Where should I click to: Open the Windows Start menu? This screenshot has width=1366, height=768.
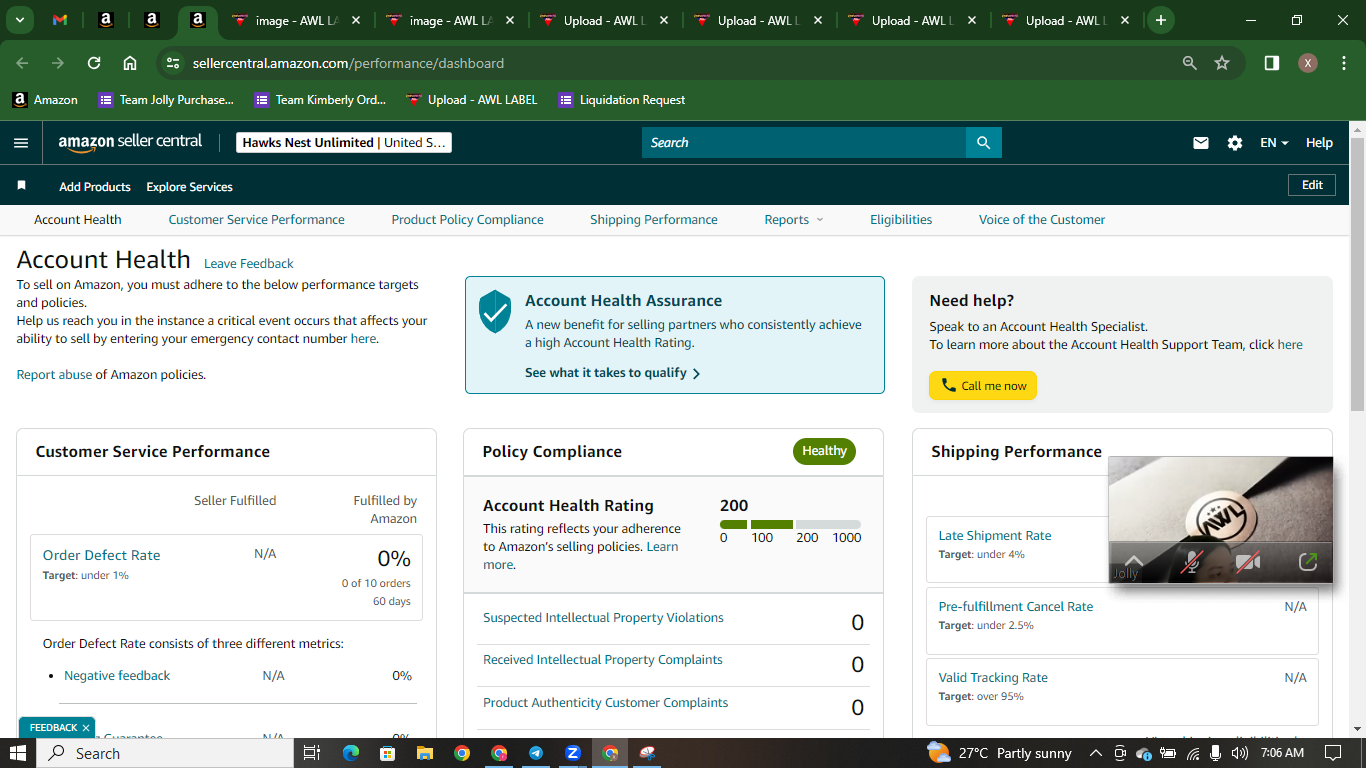point(18,753)
